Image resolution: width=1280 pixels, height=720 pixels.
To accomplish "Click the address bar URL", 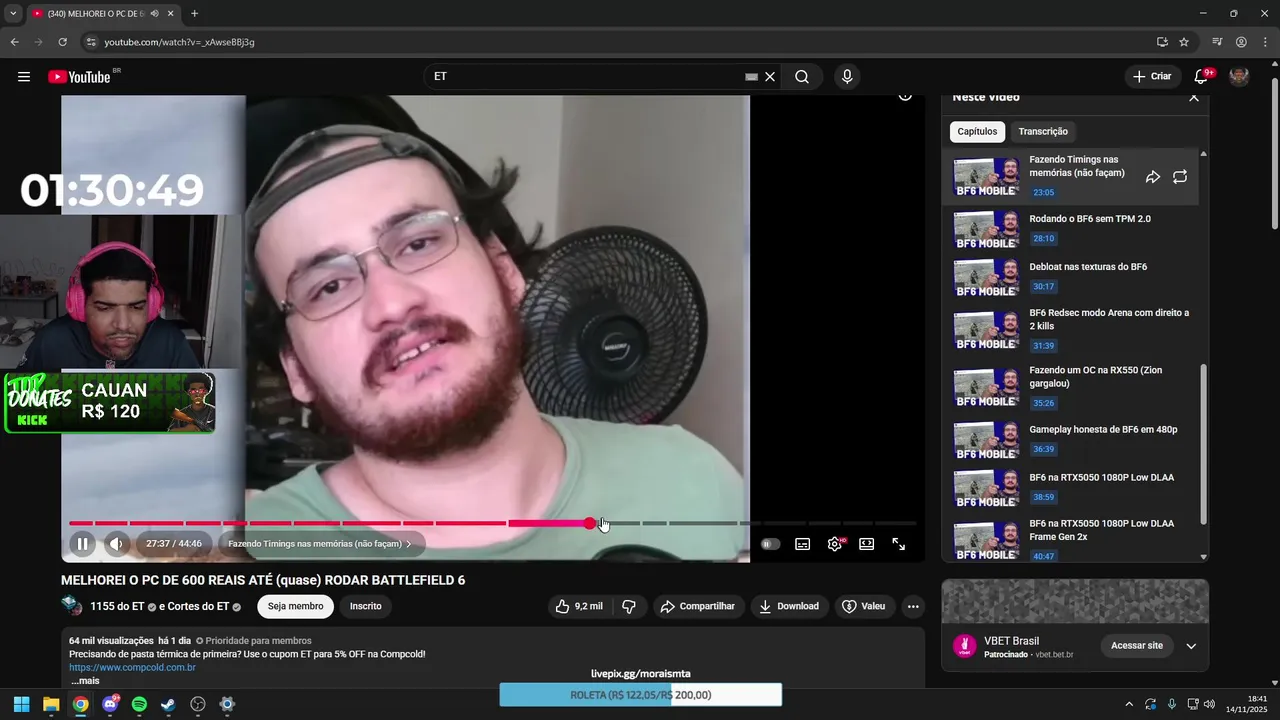I will click(180, 42).
